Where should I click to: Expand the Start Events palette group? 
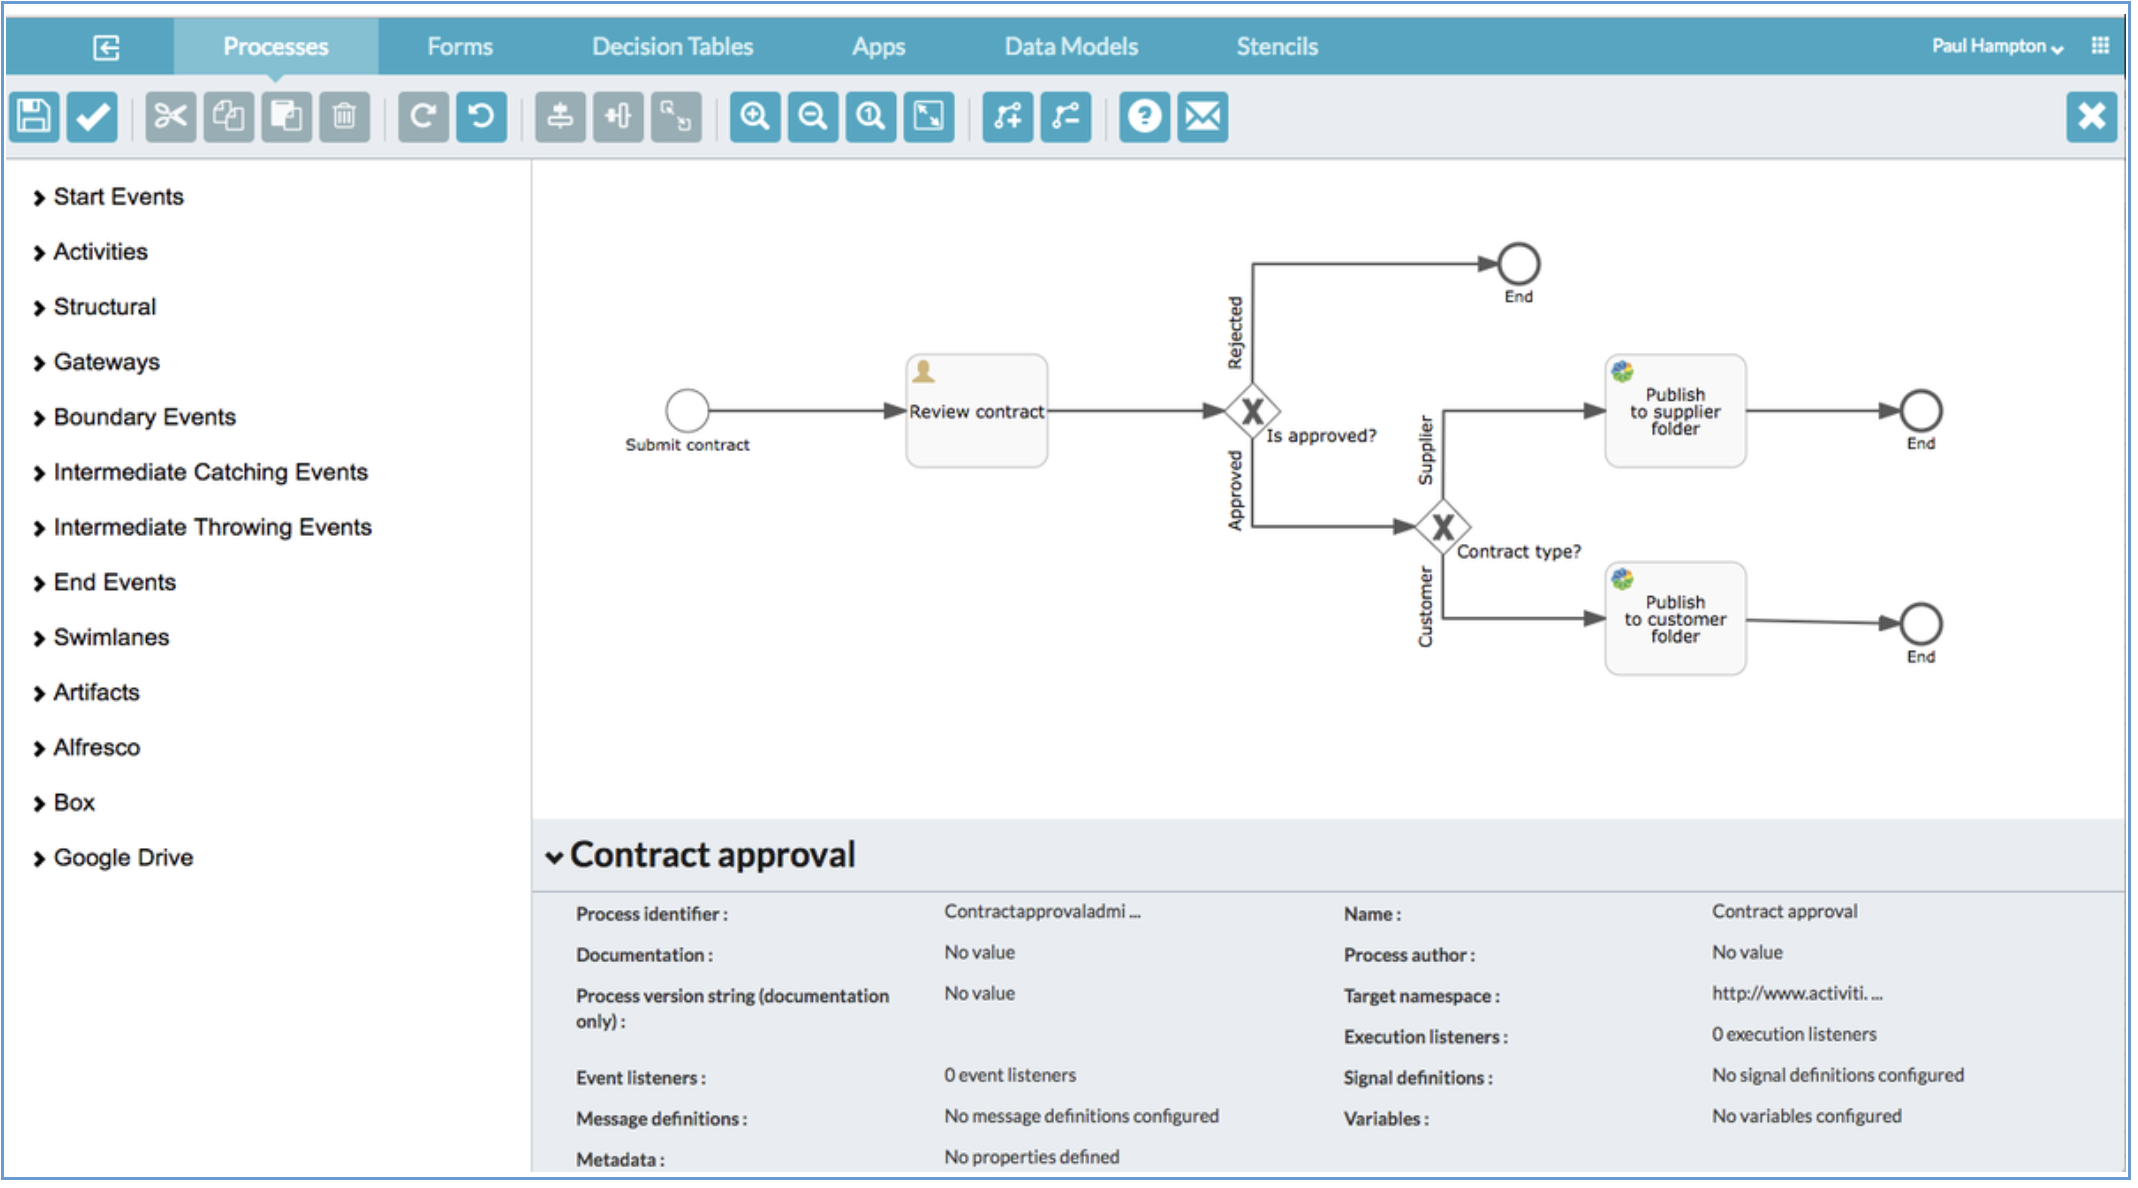[118, 197]
